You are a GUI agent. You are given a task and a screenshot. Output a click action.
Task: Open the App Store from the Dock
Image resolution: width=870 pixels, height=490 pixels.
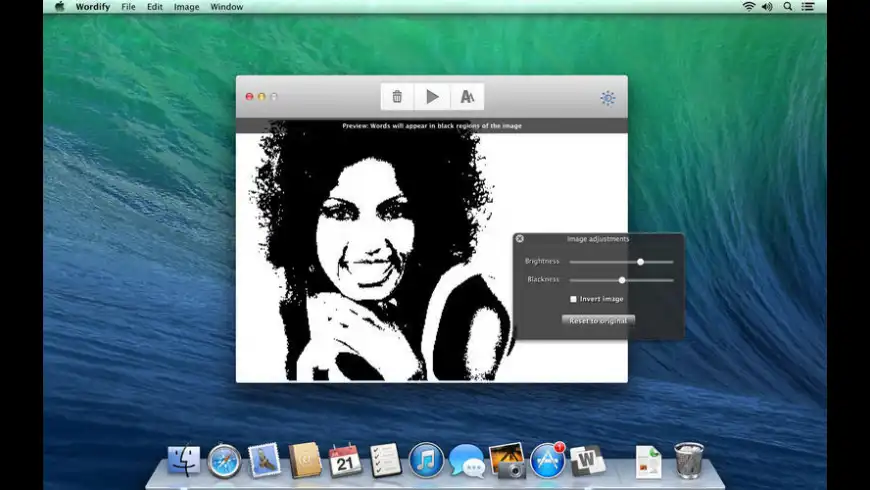coord(547,461)
